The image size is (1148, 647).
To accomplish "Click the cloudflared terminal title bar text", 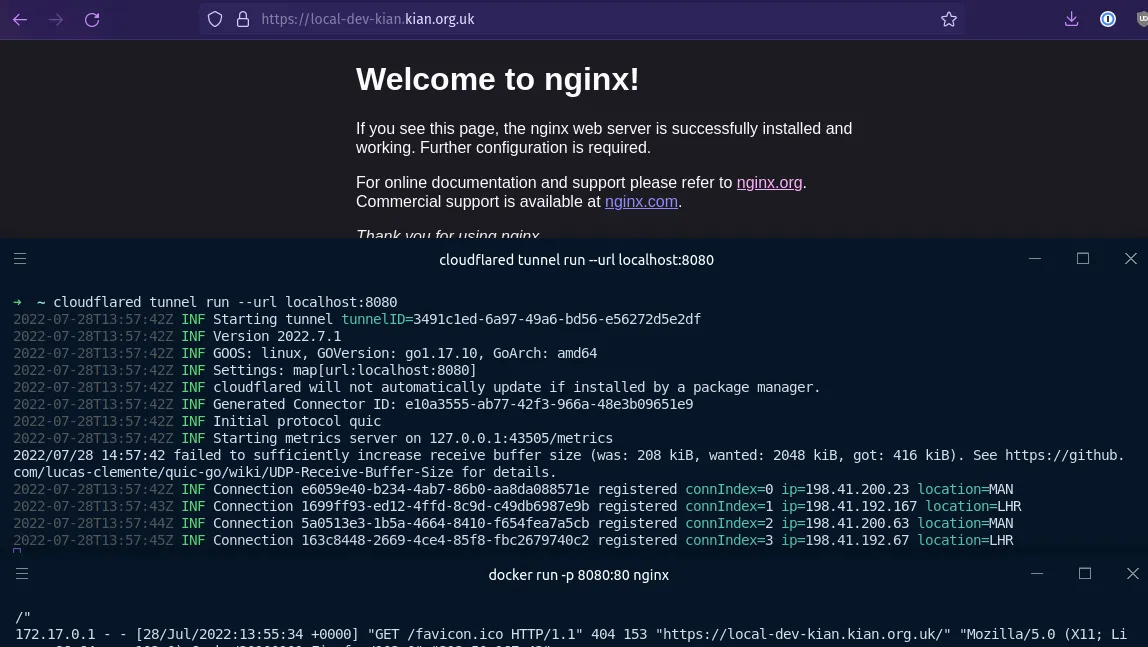I will coord(576,260).
